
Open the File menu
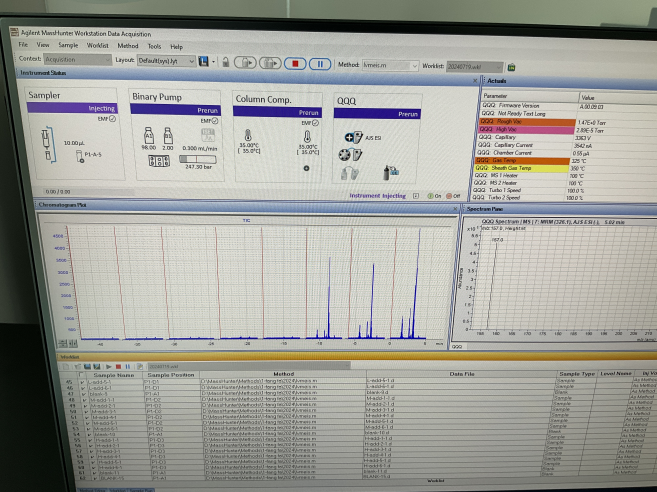pyautogui.click(x=23, y=44)
